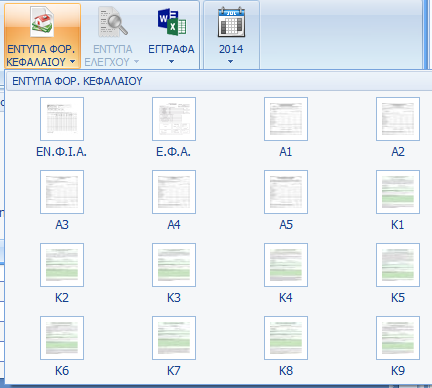Open the K8 form icon

(286, 338)
